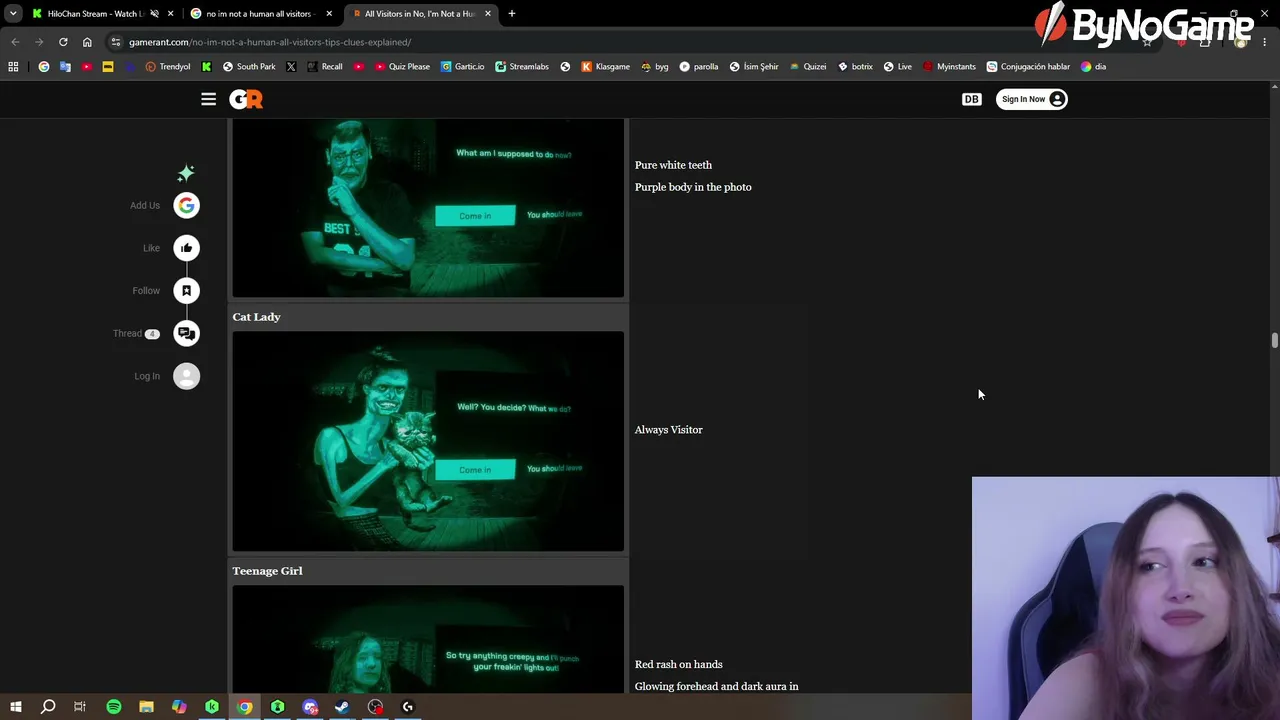1280x720 pixels.
Task: Open the hamburger menu next to the GR logo
Action: [208, 99]
